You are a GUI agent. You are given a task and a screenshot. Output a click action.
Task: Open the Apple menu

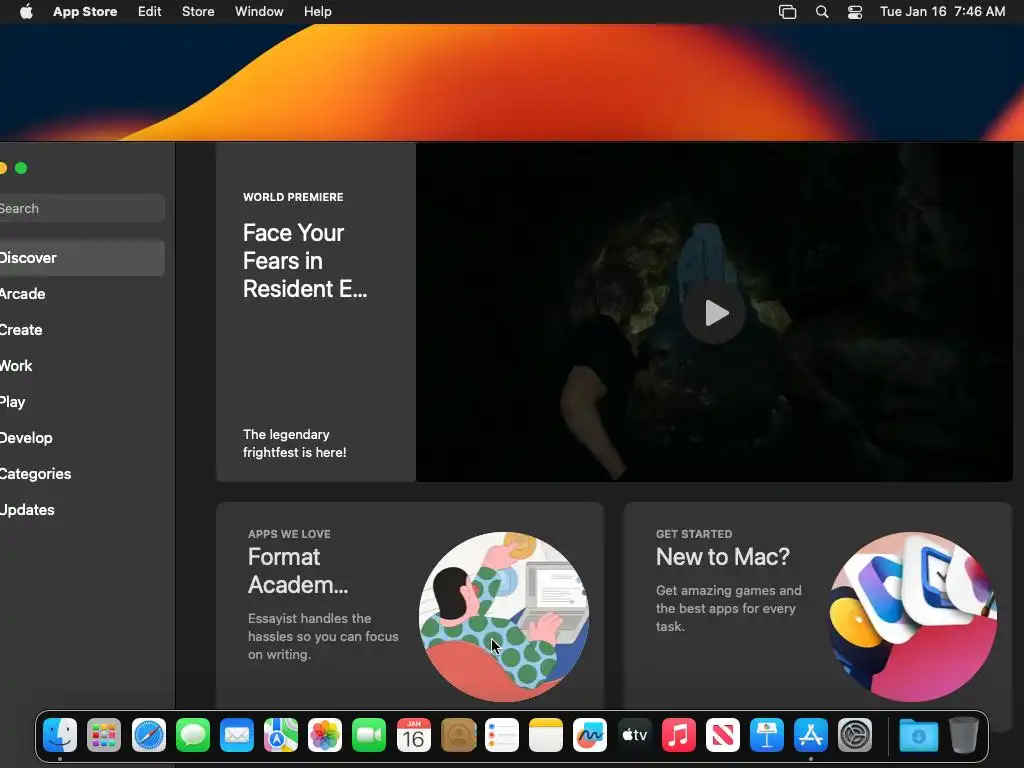tap(26, 11)
